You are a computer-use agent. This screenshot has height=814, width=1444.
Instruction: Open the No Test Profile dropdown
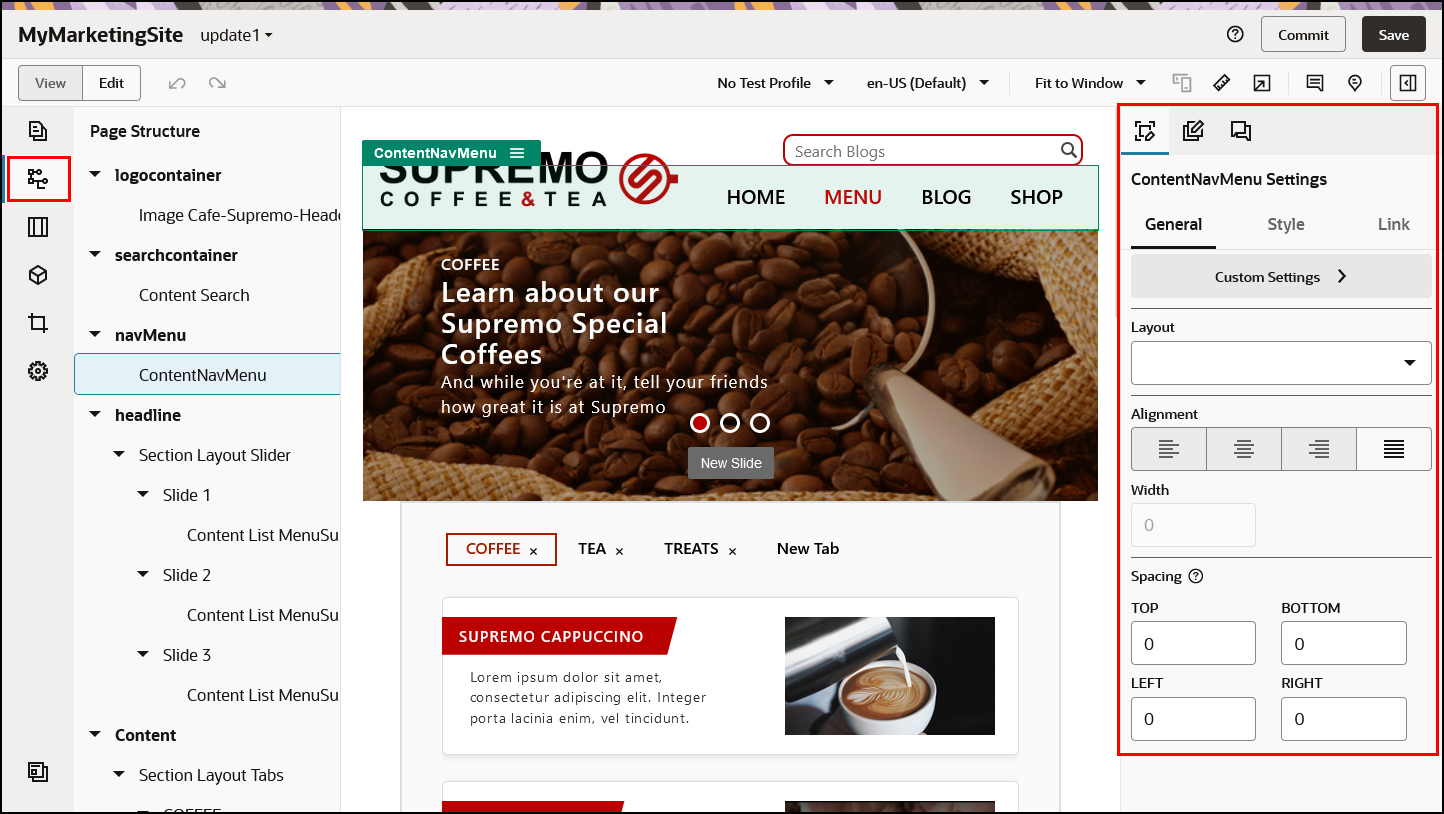pos(775,83)
